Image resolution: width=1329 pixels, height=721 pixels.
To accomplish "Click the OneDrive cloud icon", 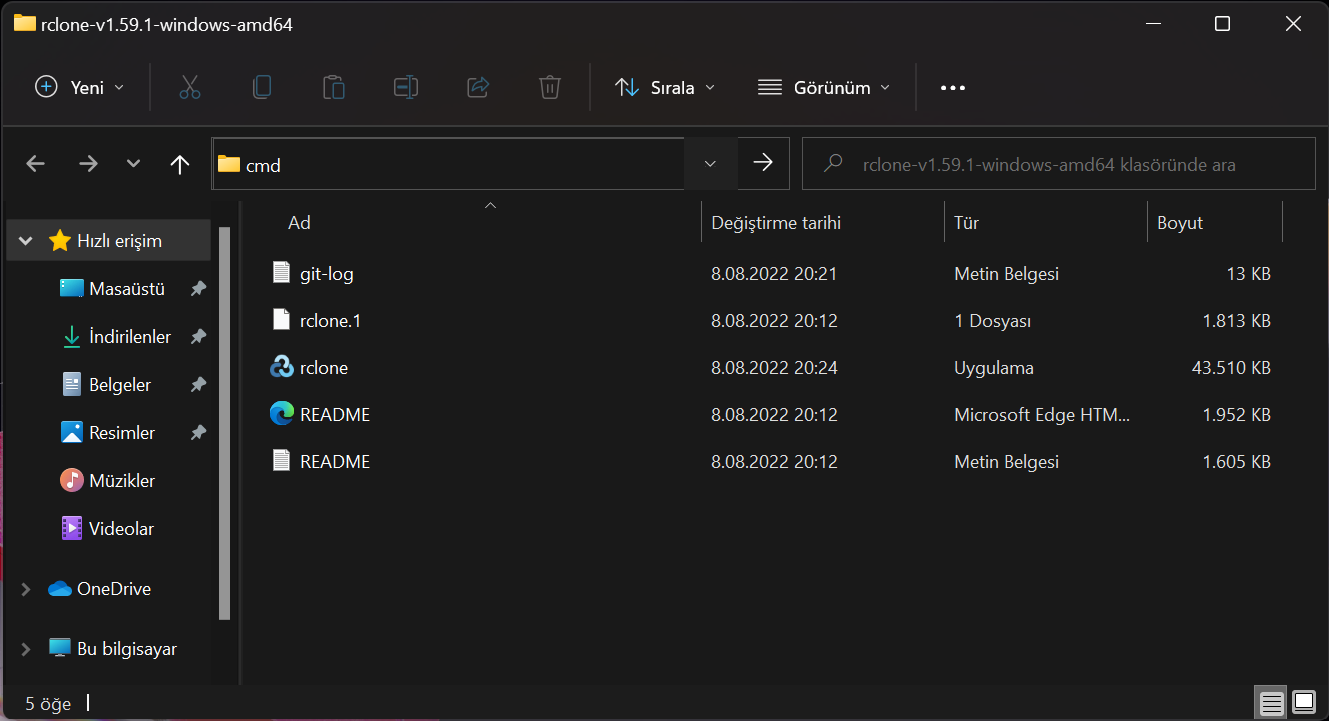I will 60,589.
